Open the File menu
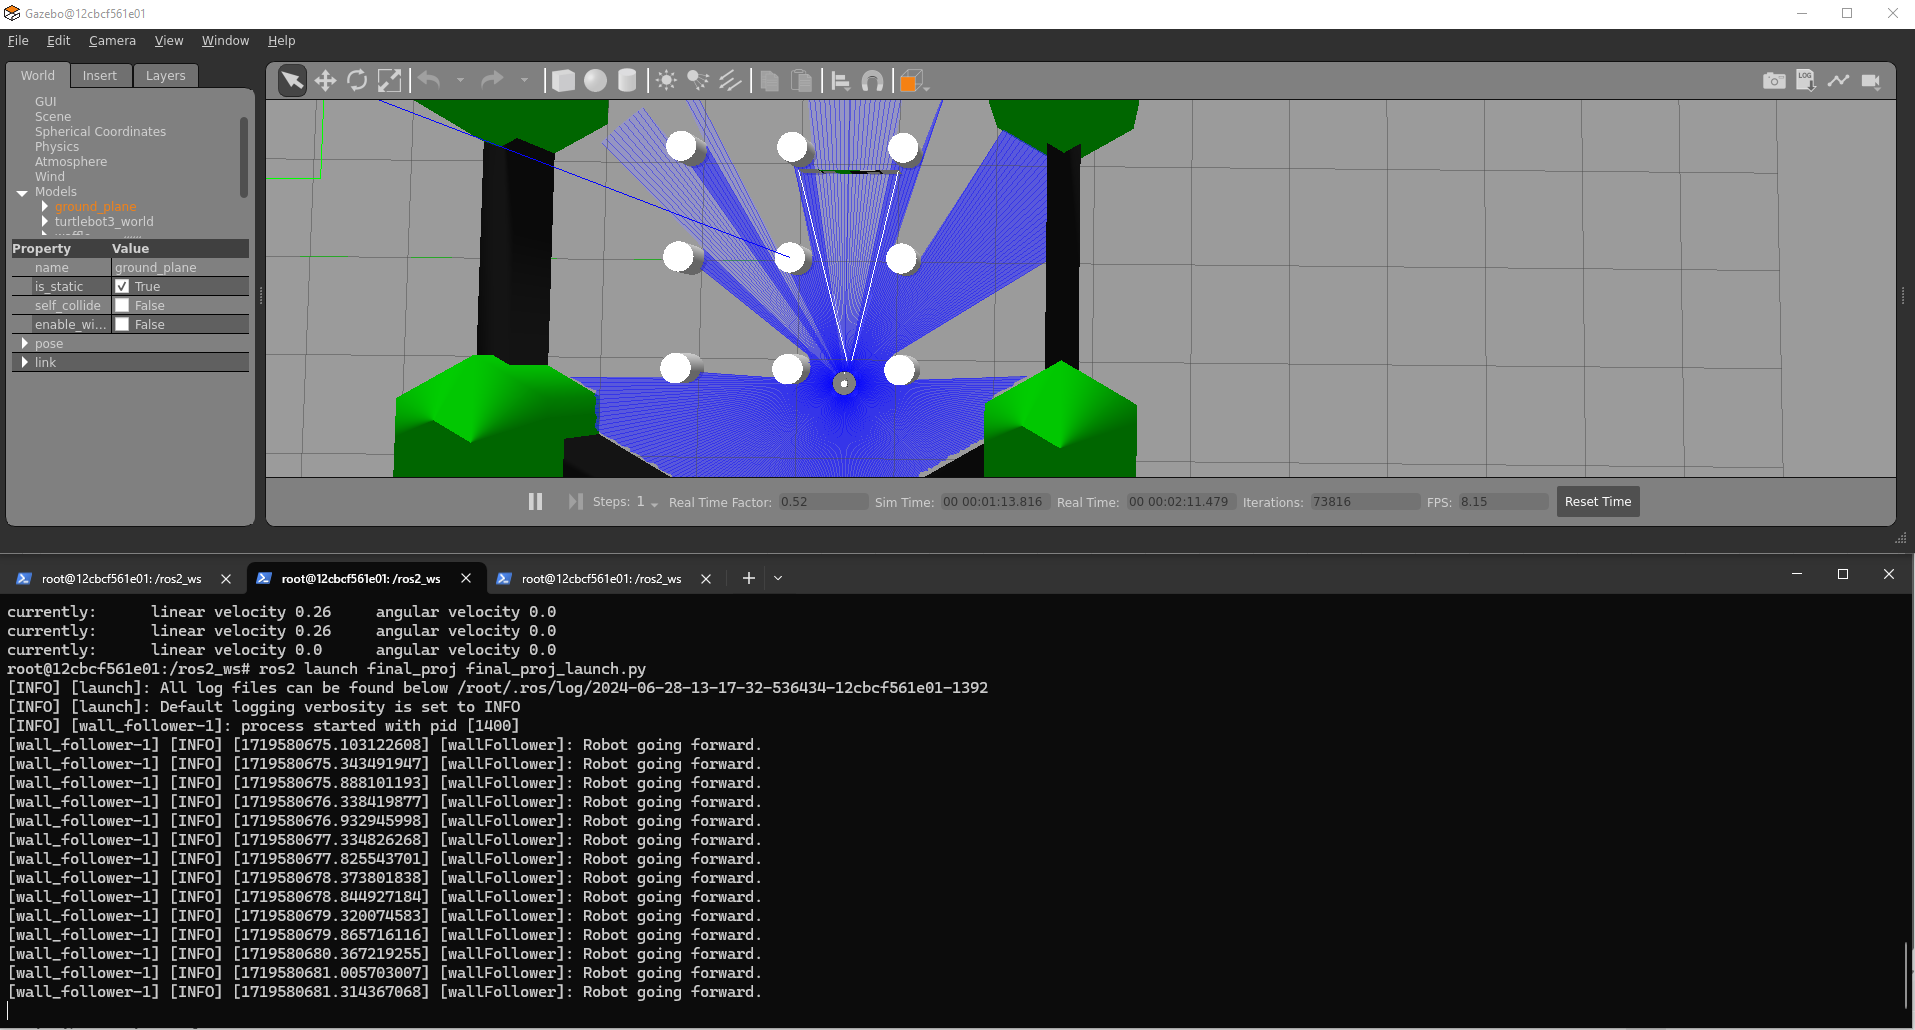 click(x=18, y=41)
